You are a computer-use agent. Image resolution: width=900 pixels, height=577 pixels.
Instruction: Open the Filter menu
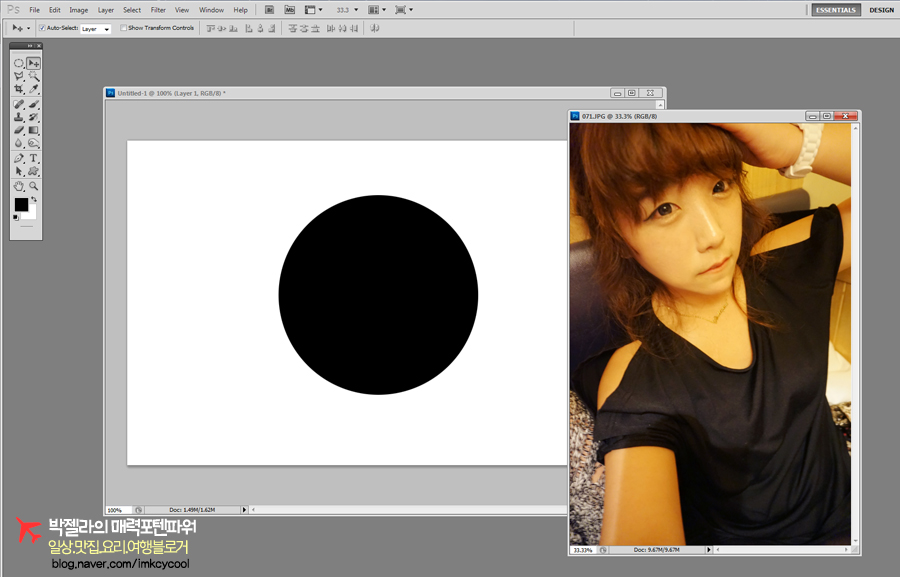pyautogui.click(x=158, y=10)
